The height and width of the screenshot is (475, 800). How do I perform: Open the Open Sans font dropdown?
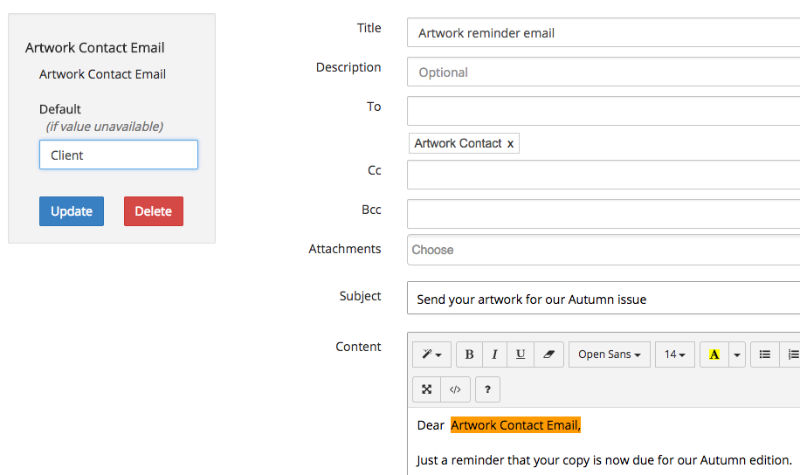click(609, 354)
